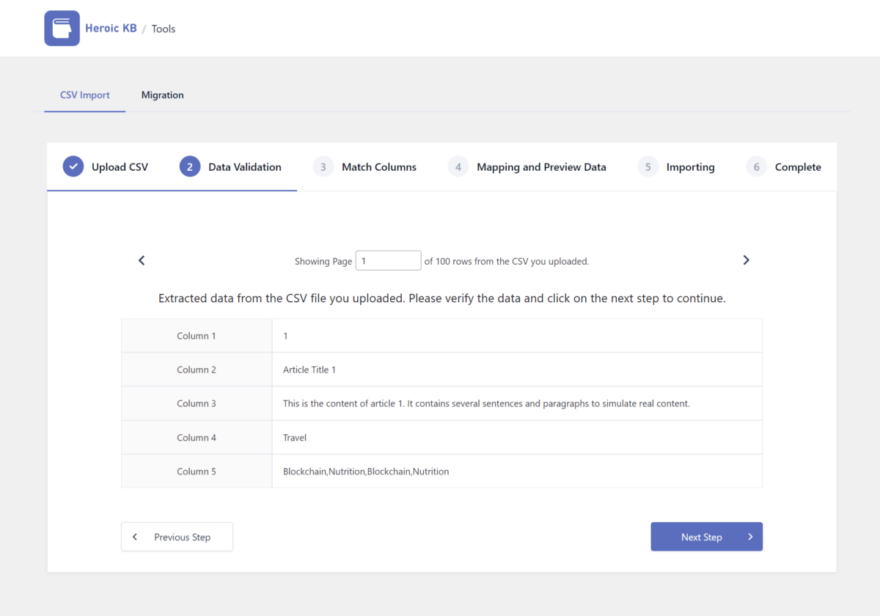Image resolution: width=880 pixels, height=616 pixels.
Task: Click the Article Title 1 cell
Action: point(310,369)
